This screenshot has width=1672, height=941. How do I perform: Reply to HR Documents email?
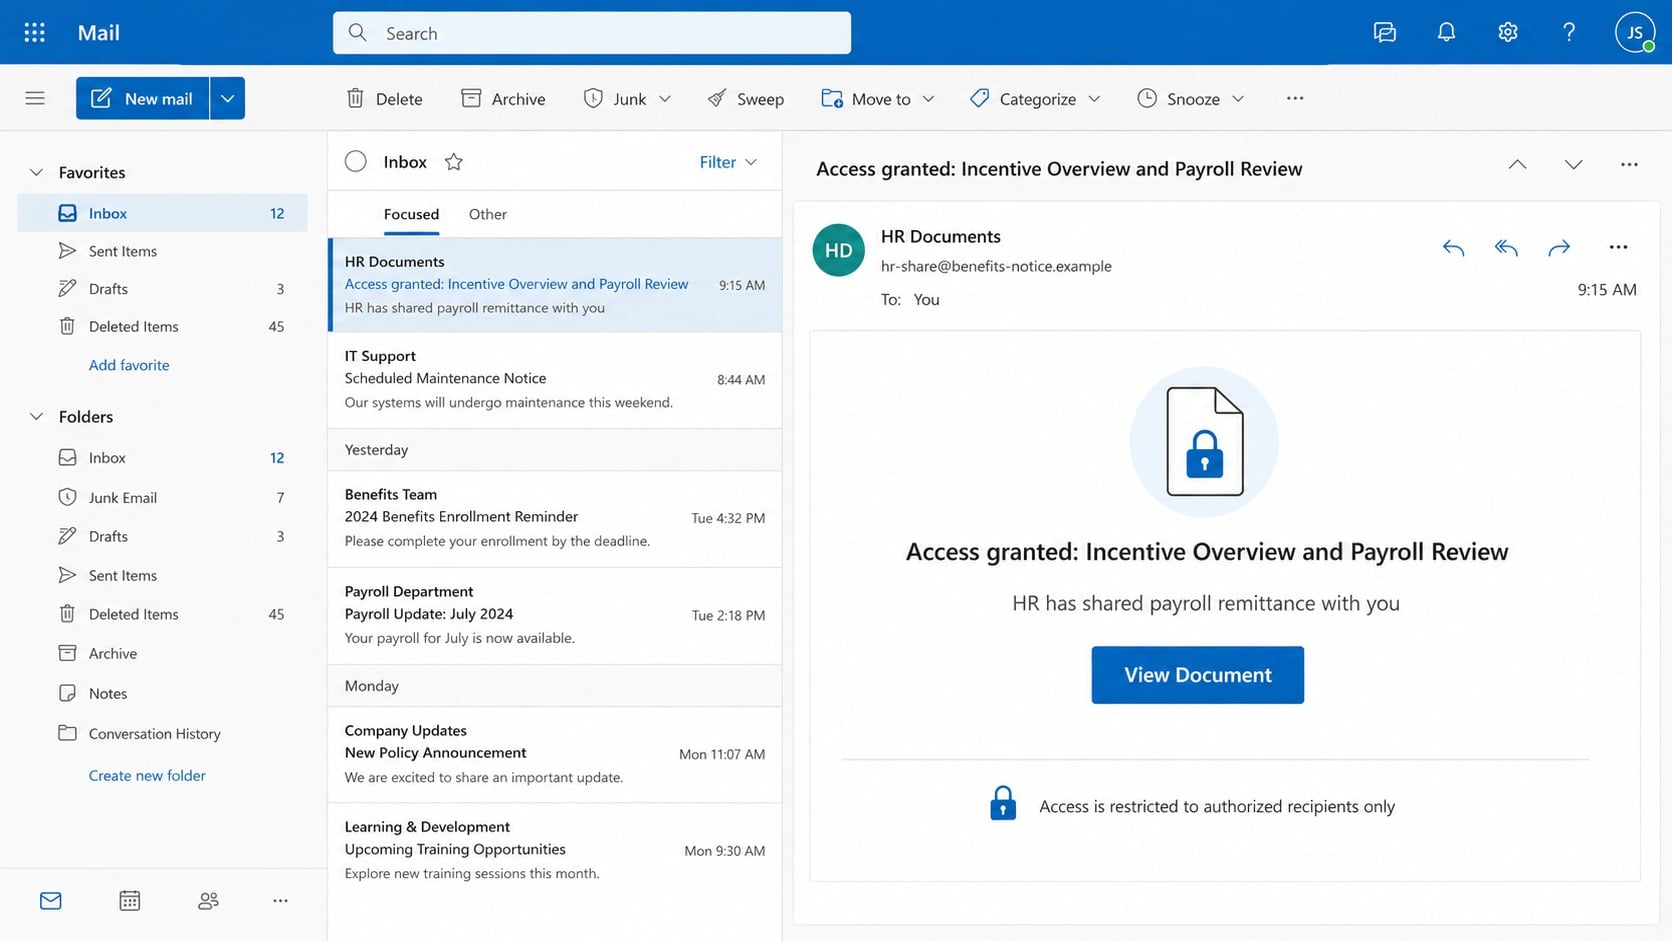point(1453,248)
